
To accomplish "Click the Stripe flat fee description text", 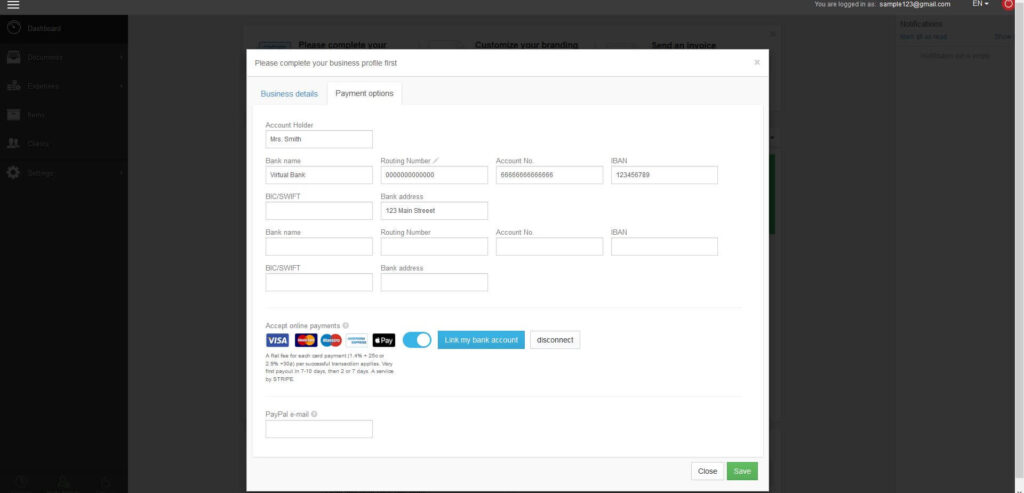I will coord(330,368).
